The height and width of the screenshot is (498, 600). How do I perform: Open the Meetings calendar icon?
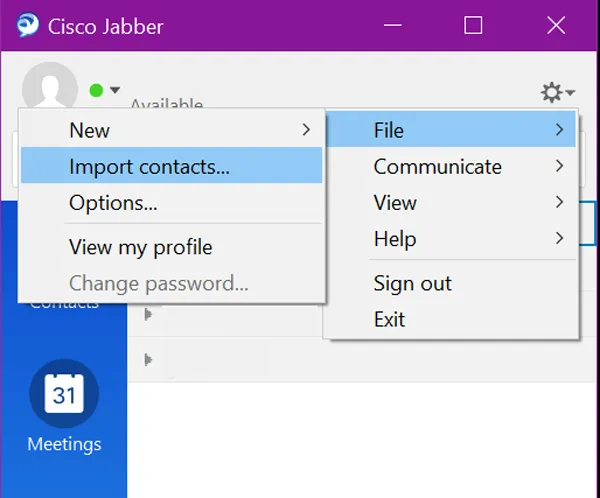[64, 395]
